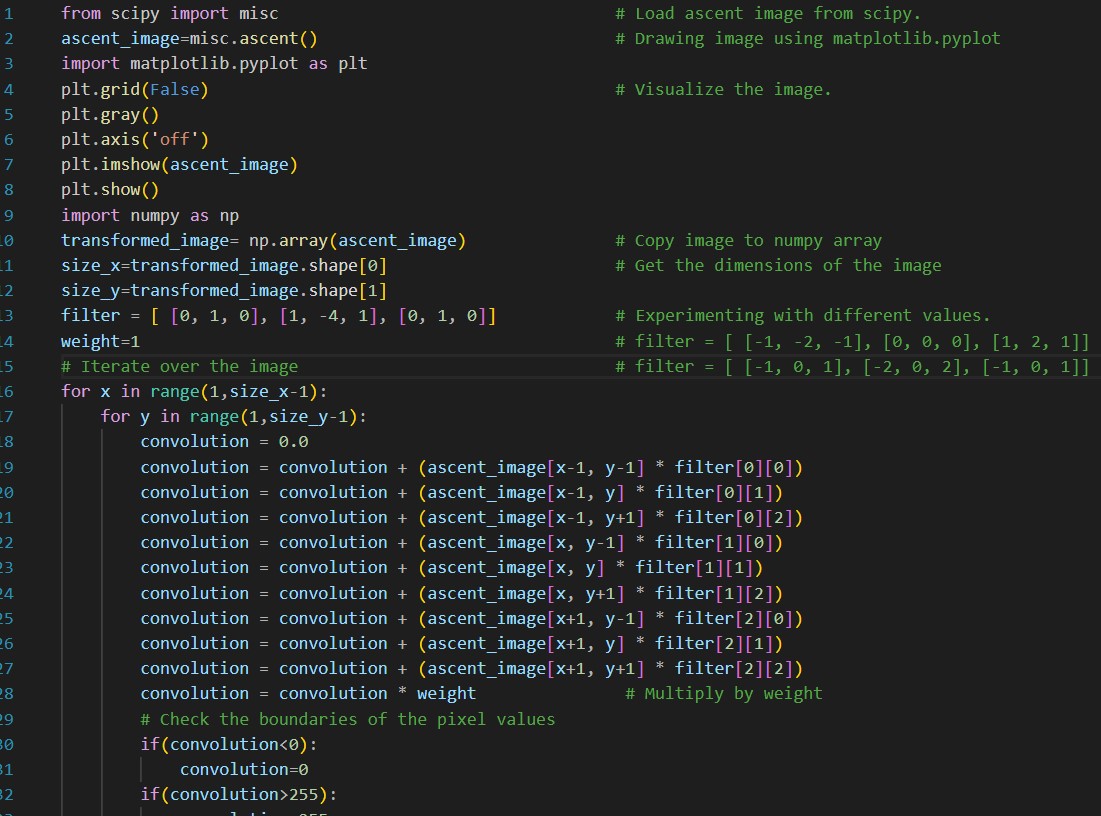
Task: Click the 'ascent_image=misc.ascent()' code line
Action: click(x=189, y=39)
